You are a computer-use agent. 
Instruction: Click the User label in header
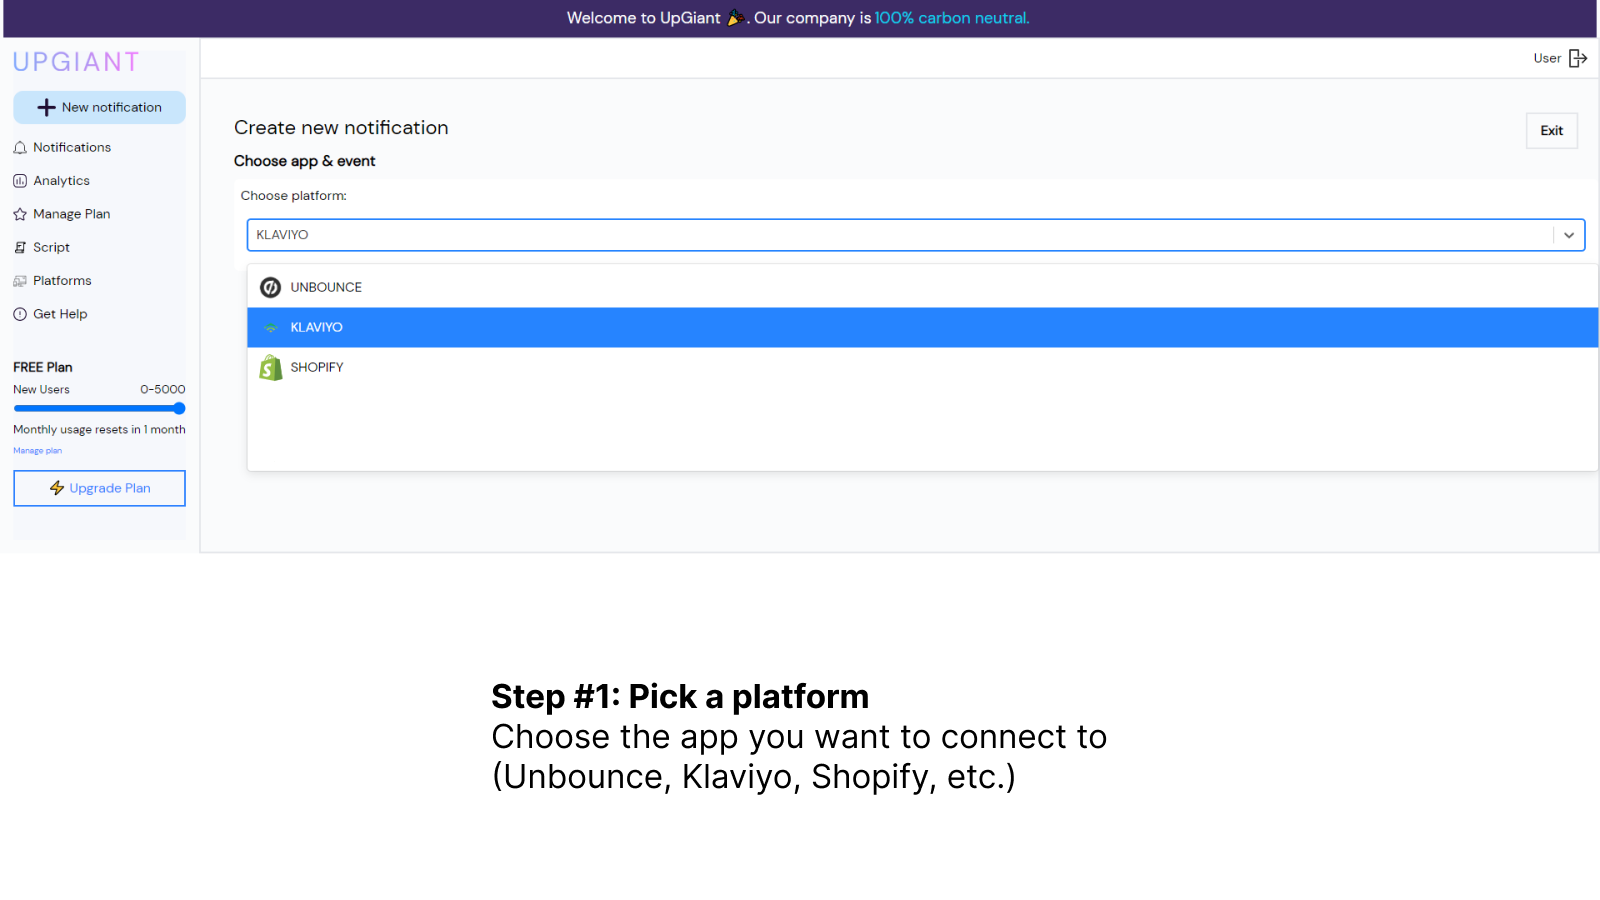tap(1547, 58)
